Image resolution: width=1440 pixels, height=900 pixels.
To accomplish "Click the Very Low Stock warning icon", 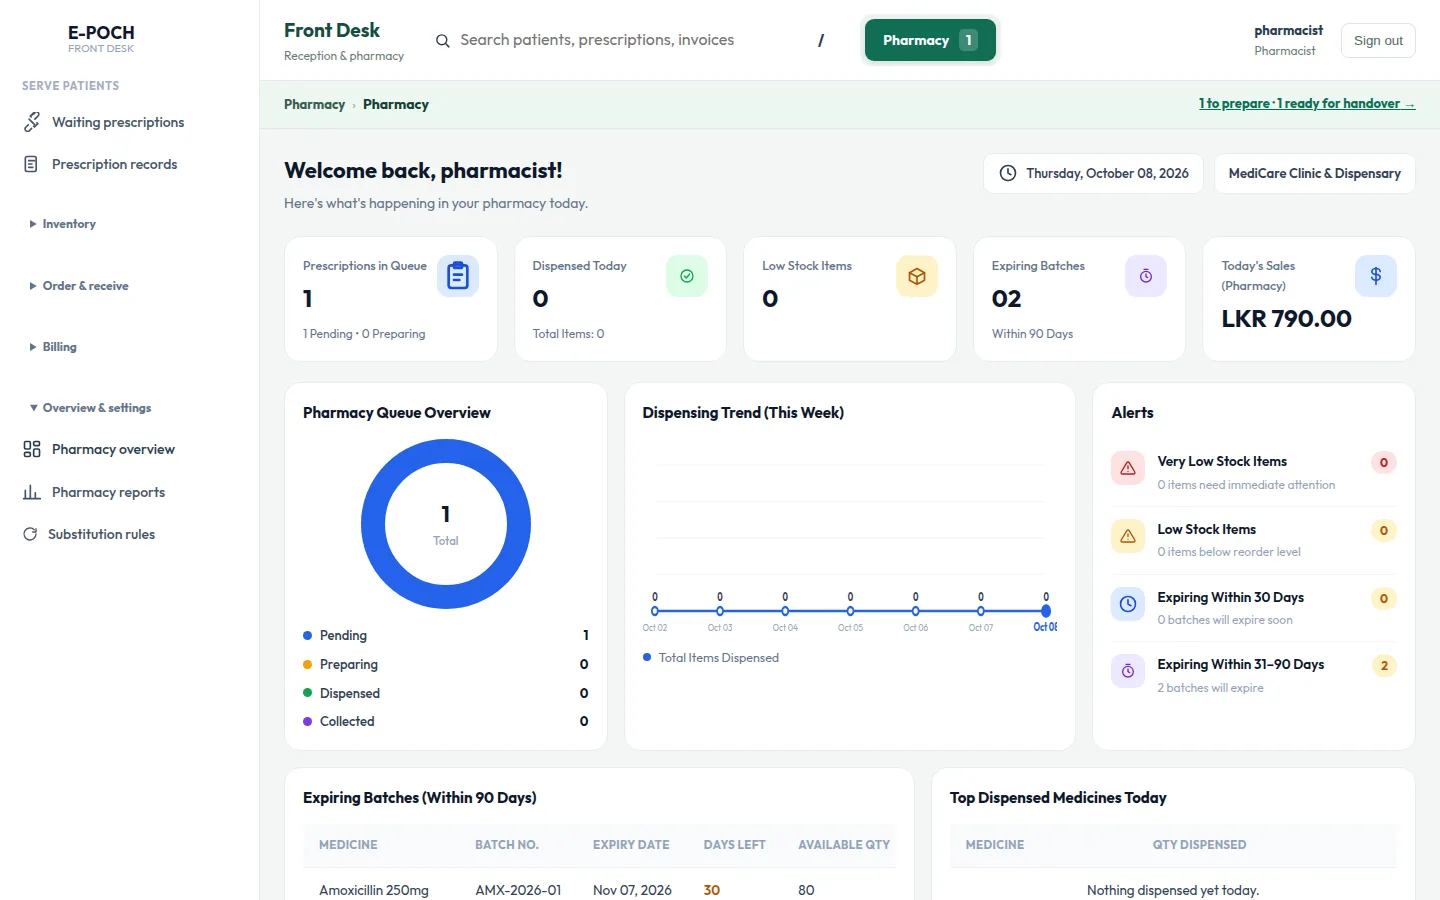I will coord(1128,468).
